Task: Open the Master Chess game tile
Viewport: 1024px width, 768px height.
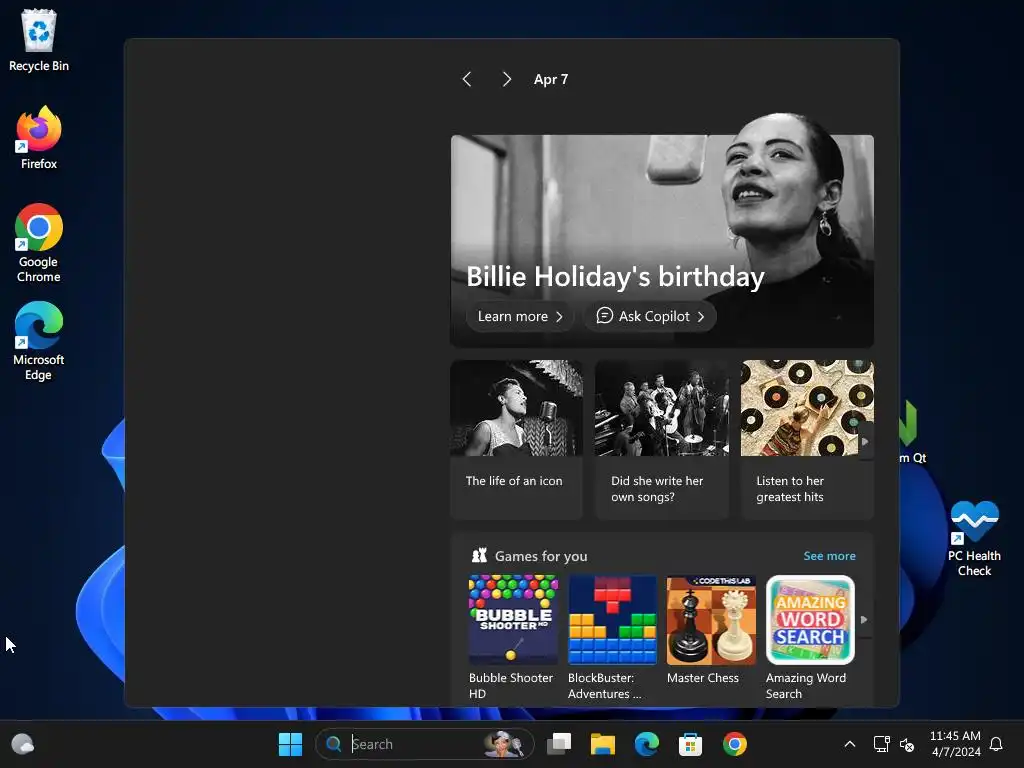Action: click(x=711, y=630)
